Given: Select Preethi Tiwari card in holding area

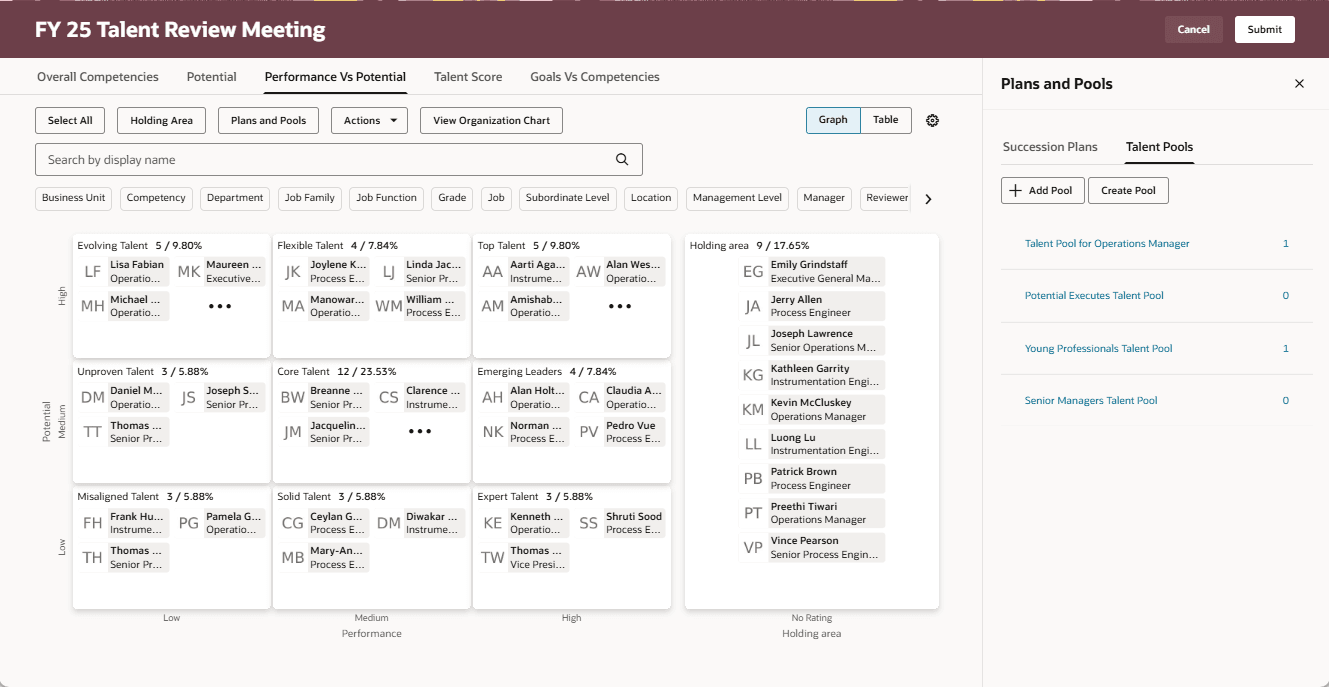Looking at the screenshot, I should coord(812,513).
